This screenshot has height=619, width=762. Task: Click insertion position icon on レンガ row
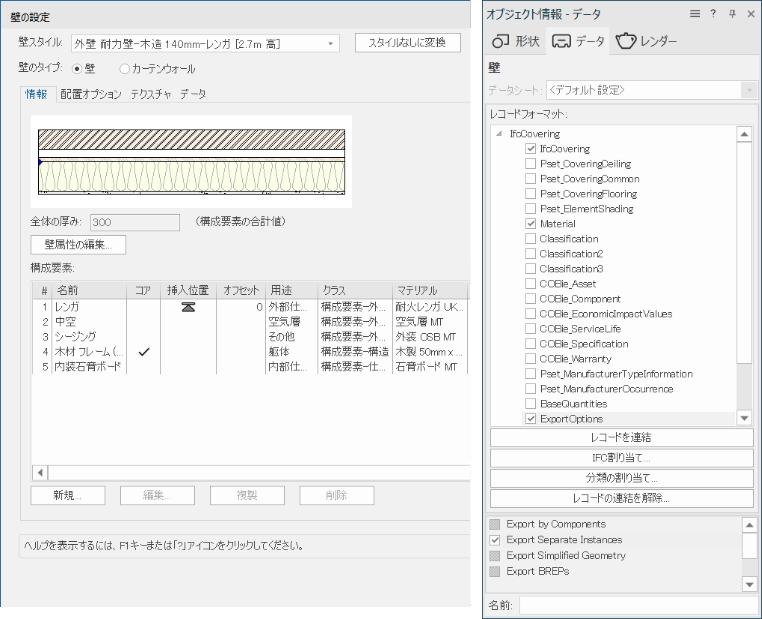pyautogui.click(x=187, y=307)
